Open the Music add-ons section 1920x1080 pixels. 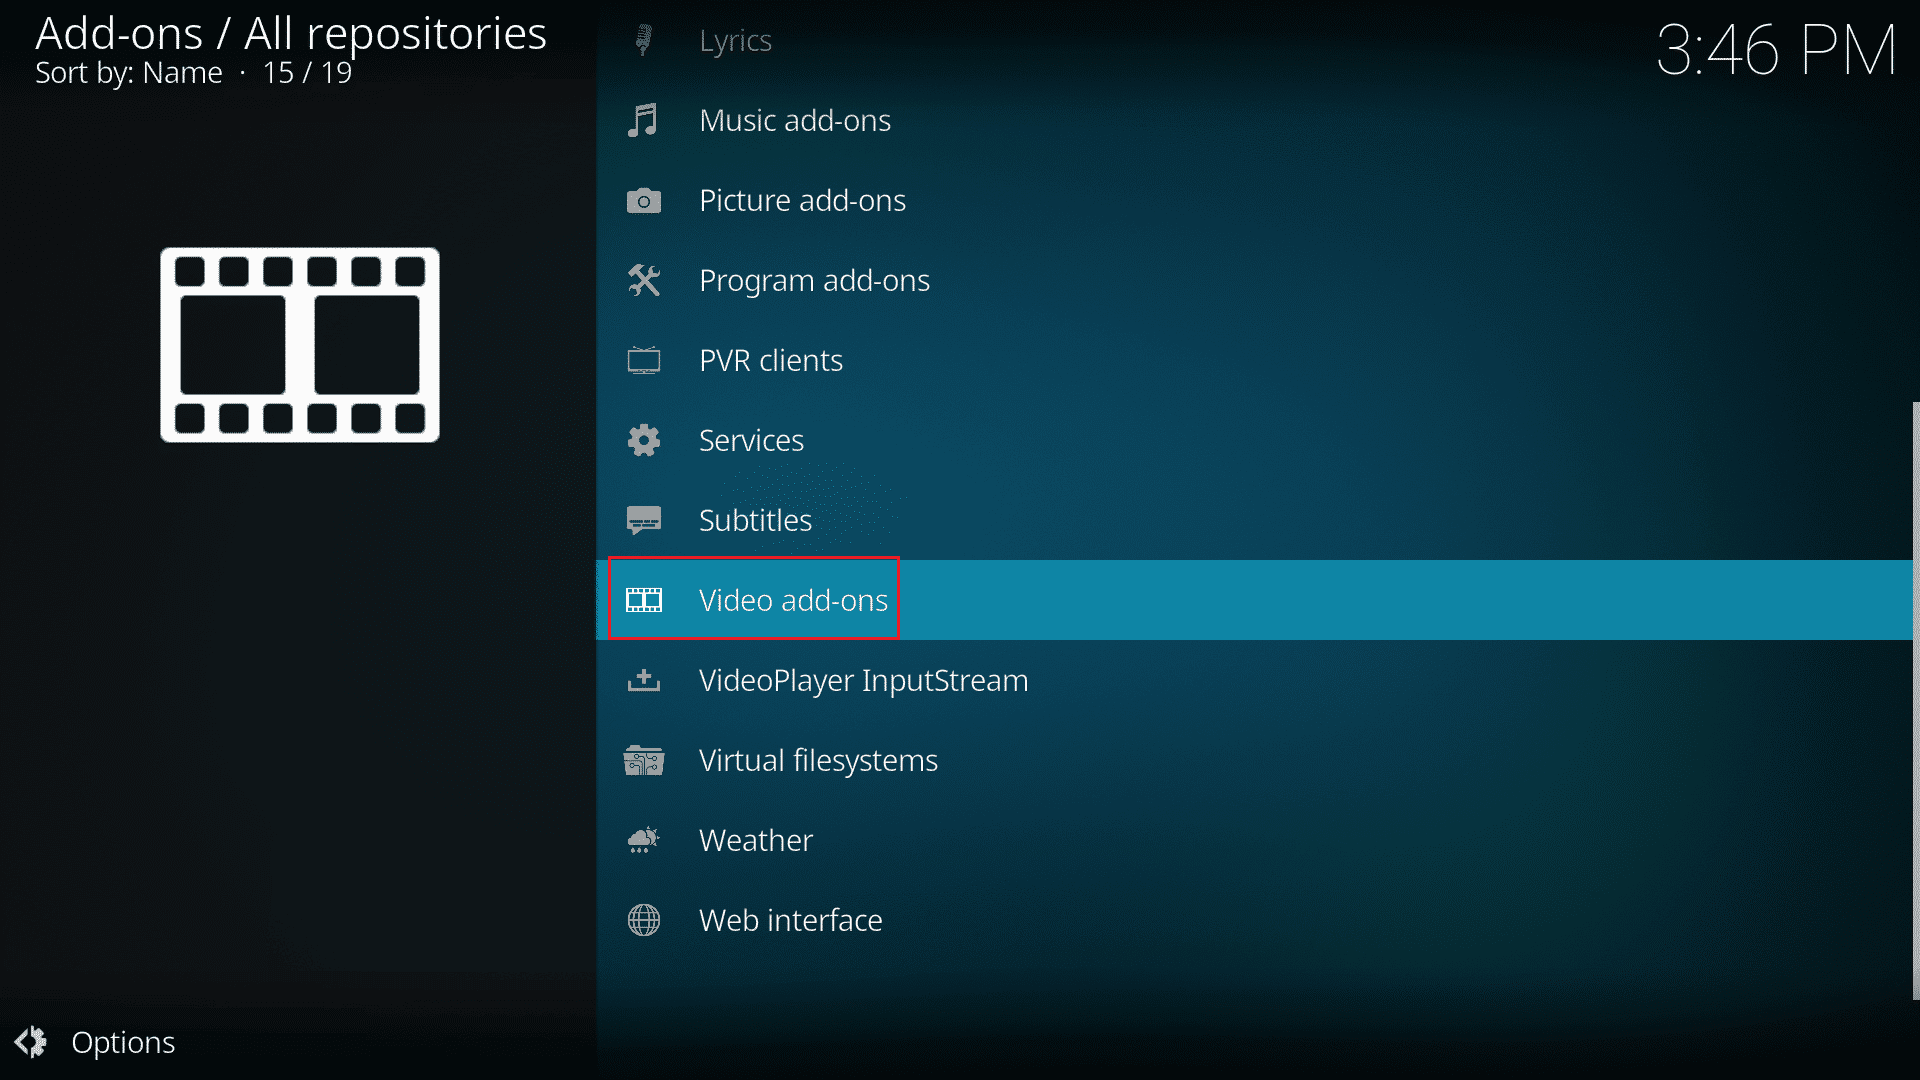tap(795, 120)
